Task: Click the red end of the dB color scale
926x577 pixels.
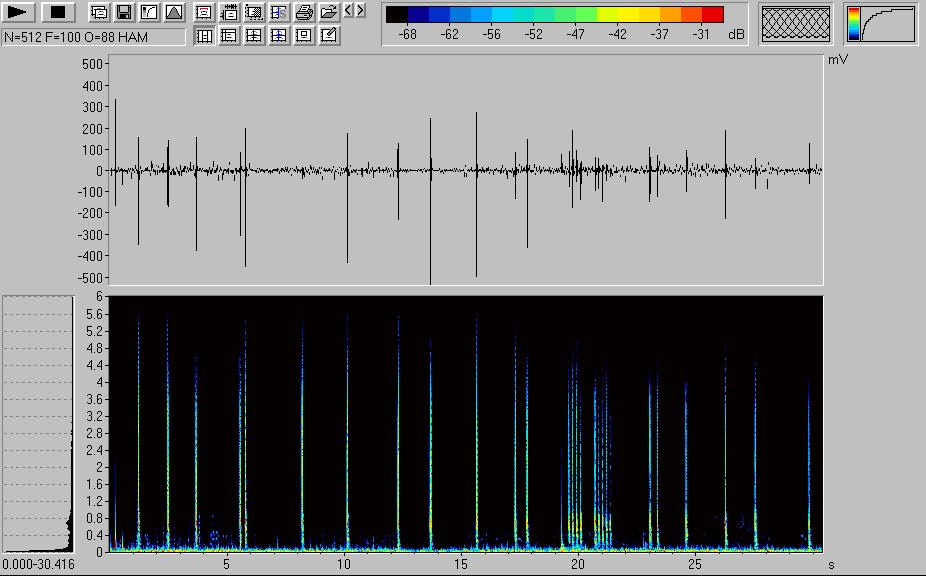Action: (x=713, y=15)
